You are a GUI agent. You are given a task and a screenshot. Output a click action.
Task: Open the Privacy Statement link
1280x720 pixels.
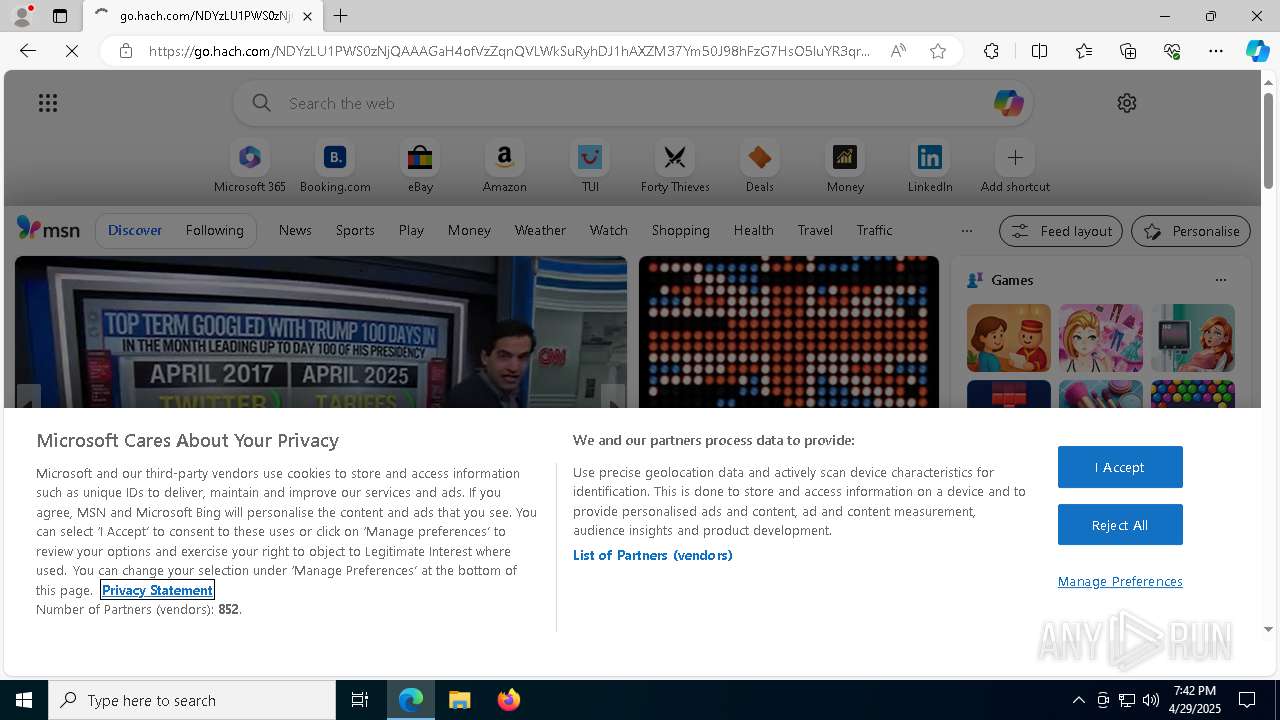tap(157, 590)
